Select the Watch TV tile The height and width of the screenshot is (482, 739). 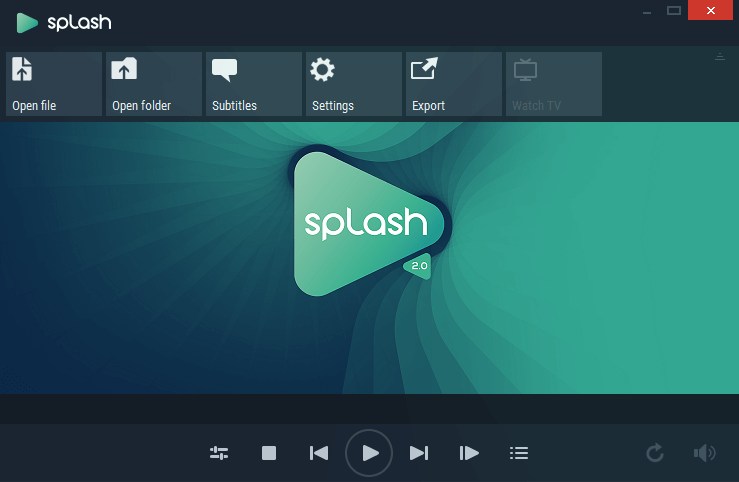pyautogui.click(x=554, y=84)
